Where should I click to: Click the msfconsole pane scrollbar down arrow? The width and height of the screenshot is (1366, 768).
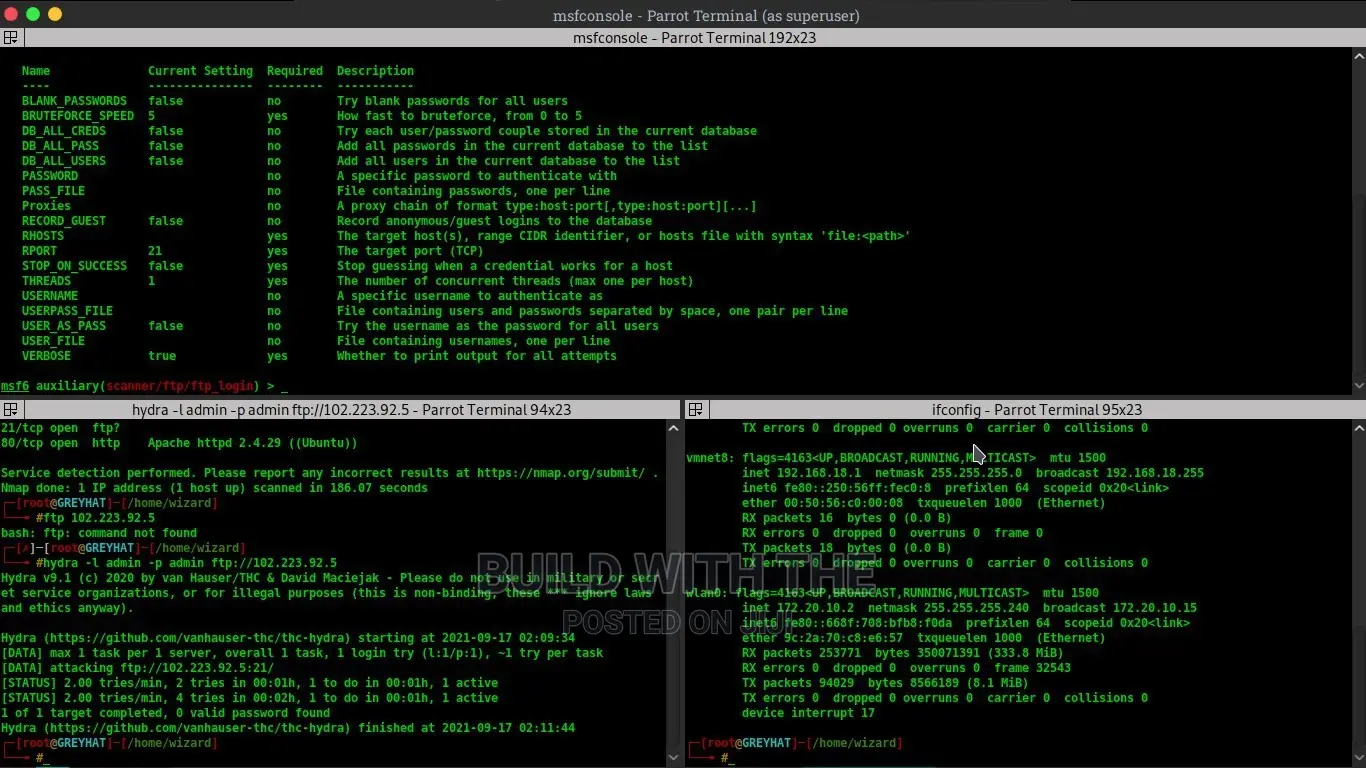pos(1358,386)
